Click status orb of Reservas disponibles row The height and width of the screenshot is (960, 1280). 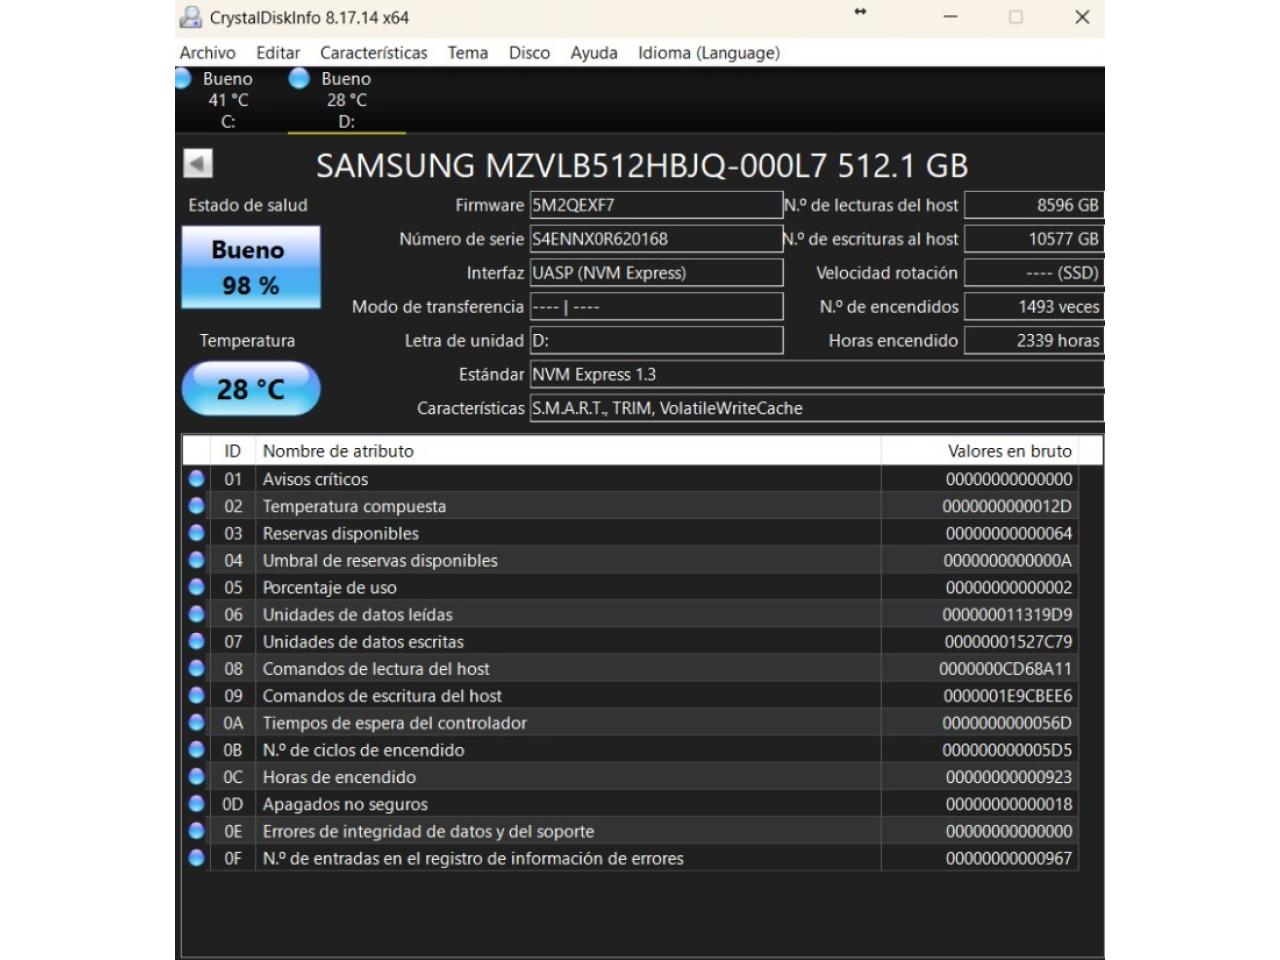click(x=196, y=533)
